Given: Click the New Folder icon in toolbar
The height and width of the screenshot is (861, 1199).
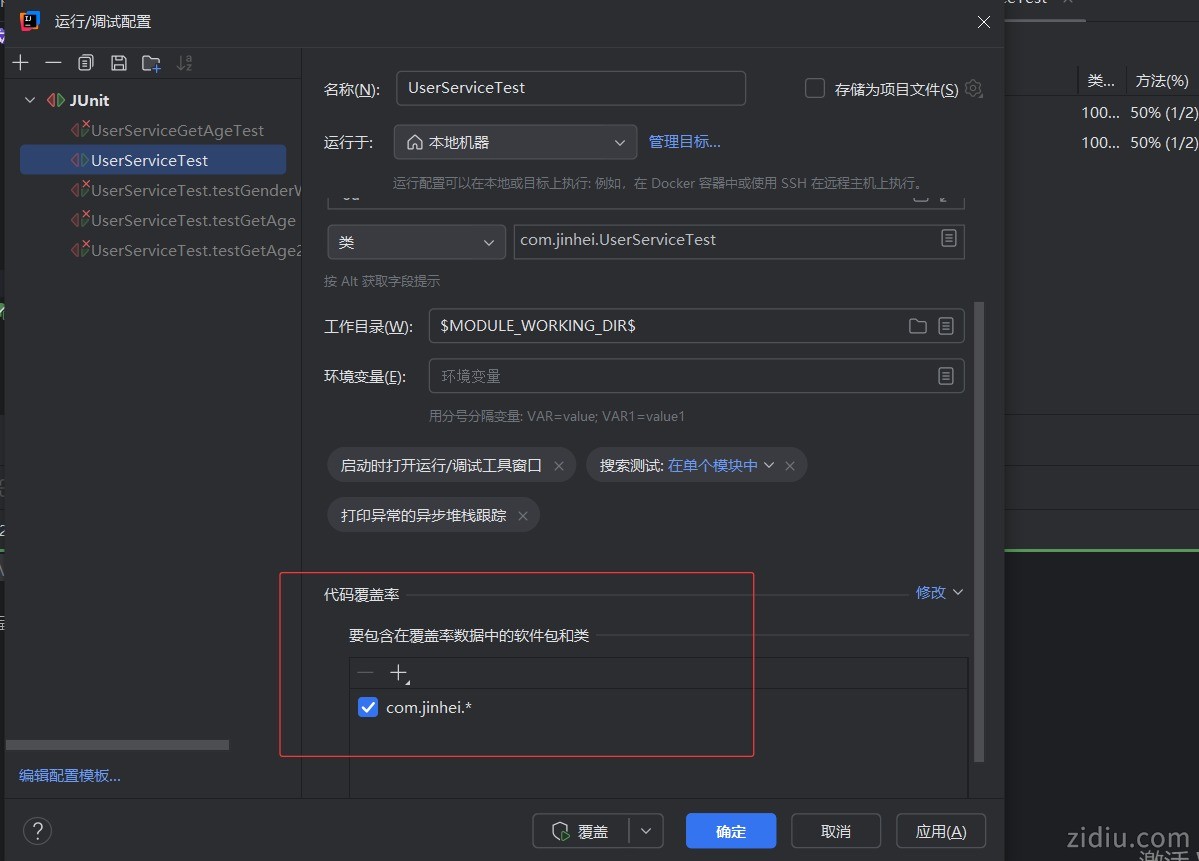Looking at the screenshot, I should click(x=151, y=63).
